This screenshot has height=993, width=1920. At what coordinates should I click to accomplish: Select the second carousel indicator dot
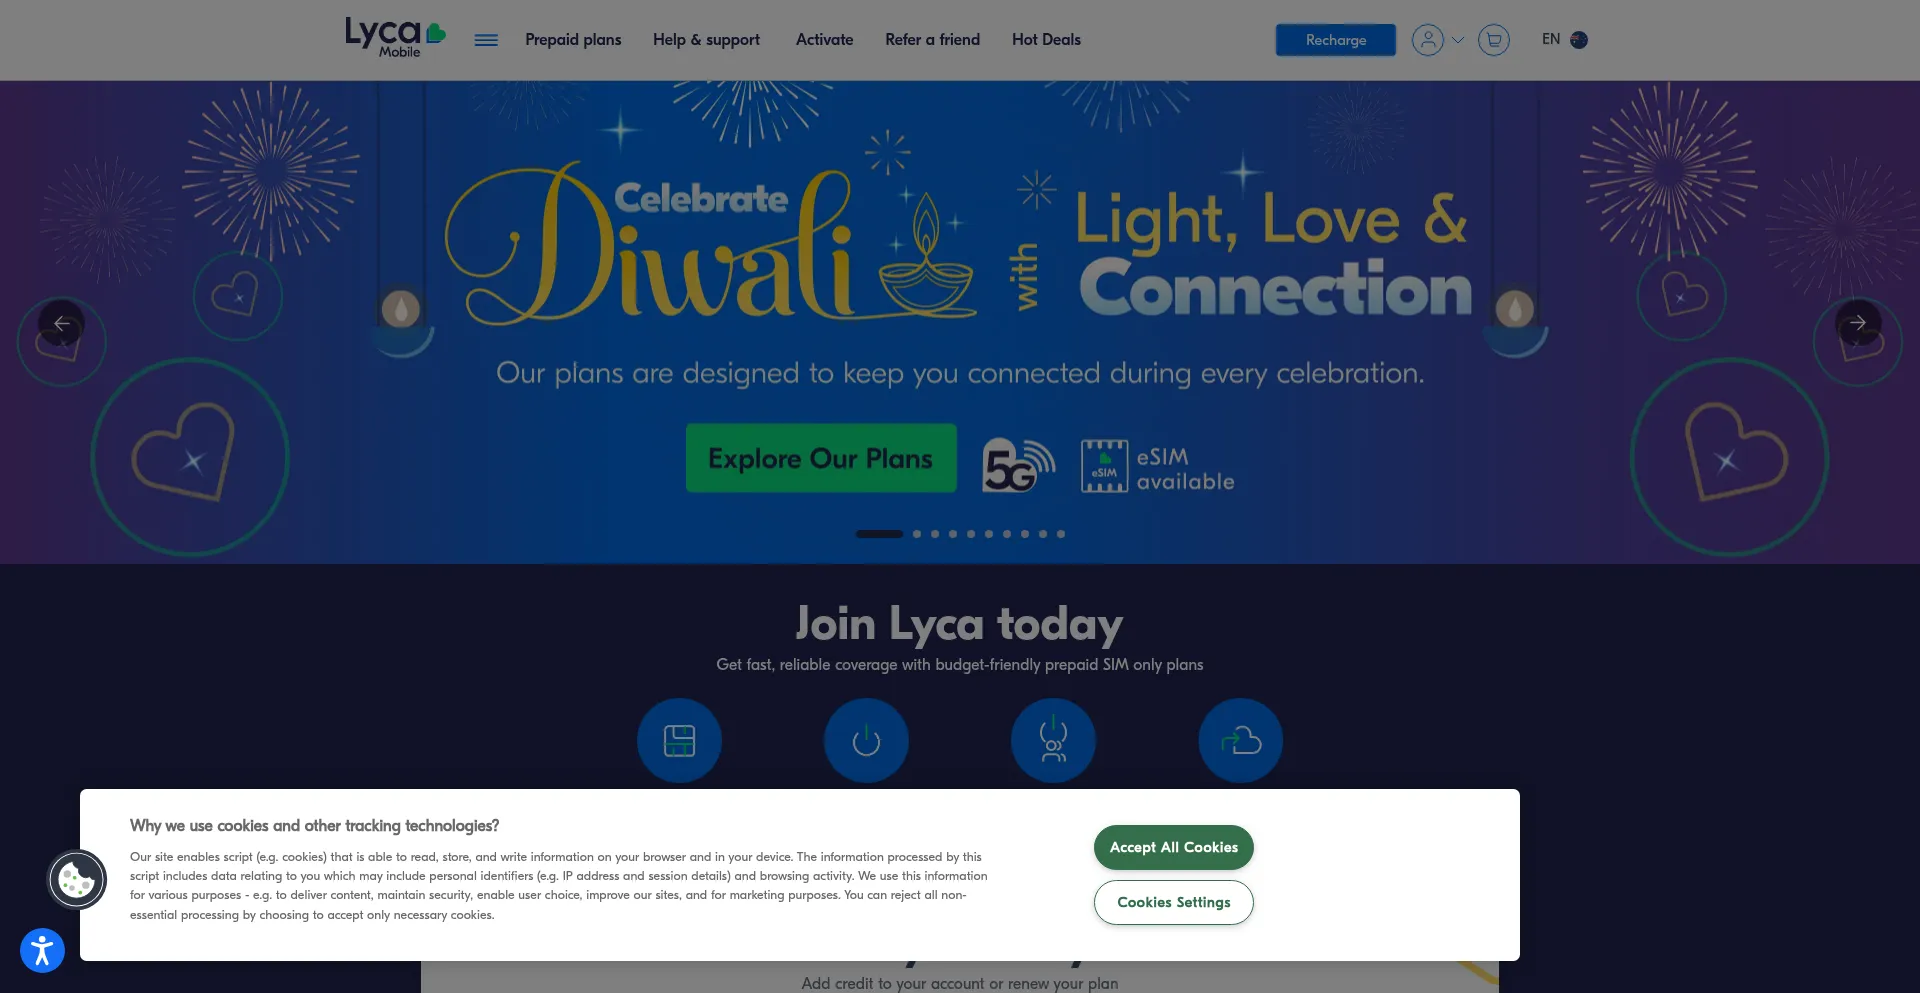(917, 534)
